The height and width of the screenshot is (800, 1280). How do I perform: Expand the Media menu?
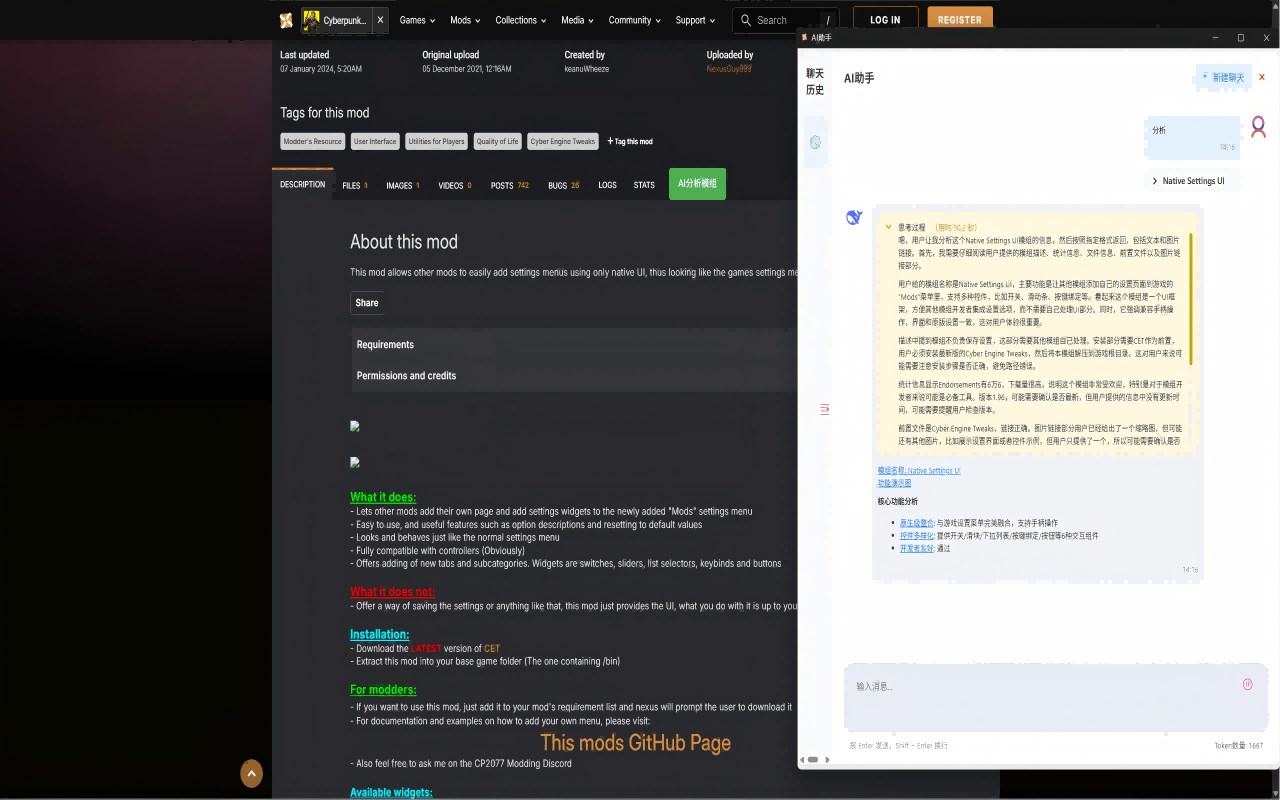click(577, 20)
